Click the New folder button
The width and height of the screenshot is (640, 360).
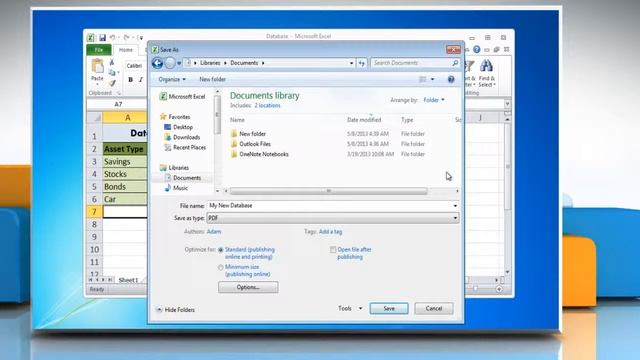(212, 79)
